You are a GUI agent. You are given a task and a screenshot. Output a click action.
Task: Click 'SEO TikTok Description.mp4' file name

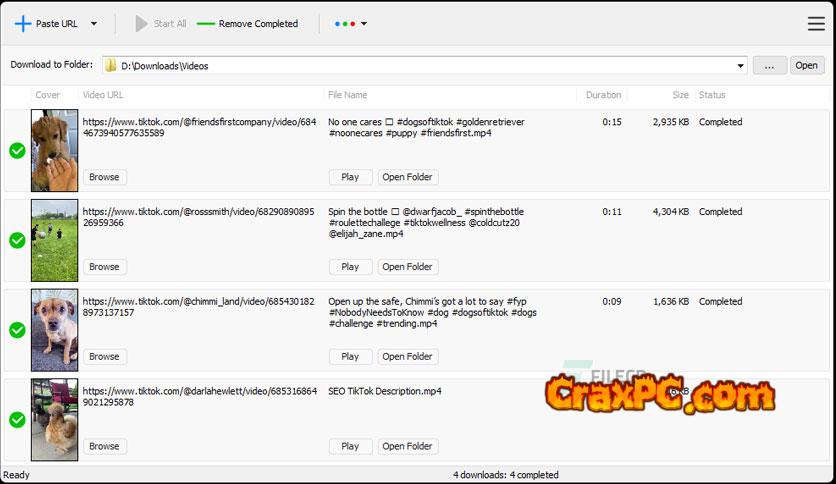coord(385,391)
